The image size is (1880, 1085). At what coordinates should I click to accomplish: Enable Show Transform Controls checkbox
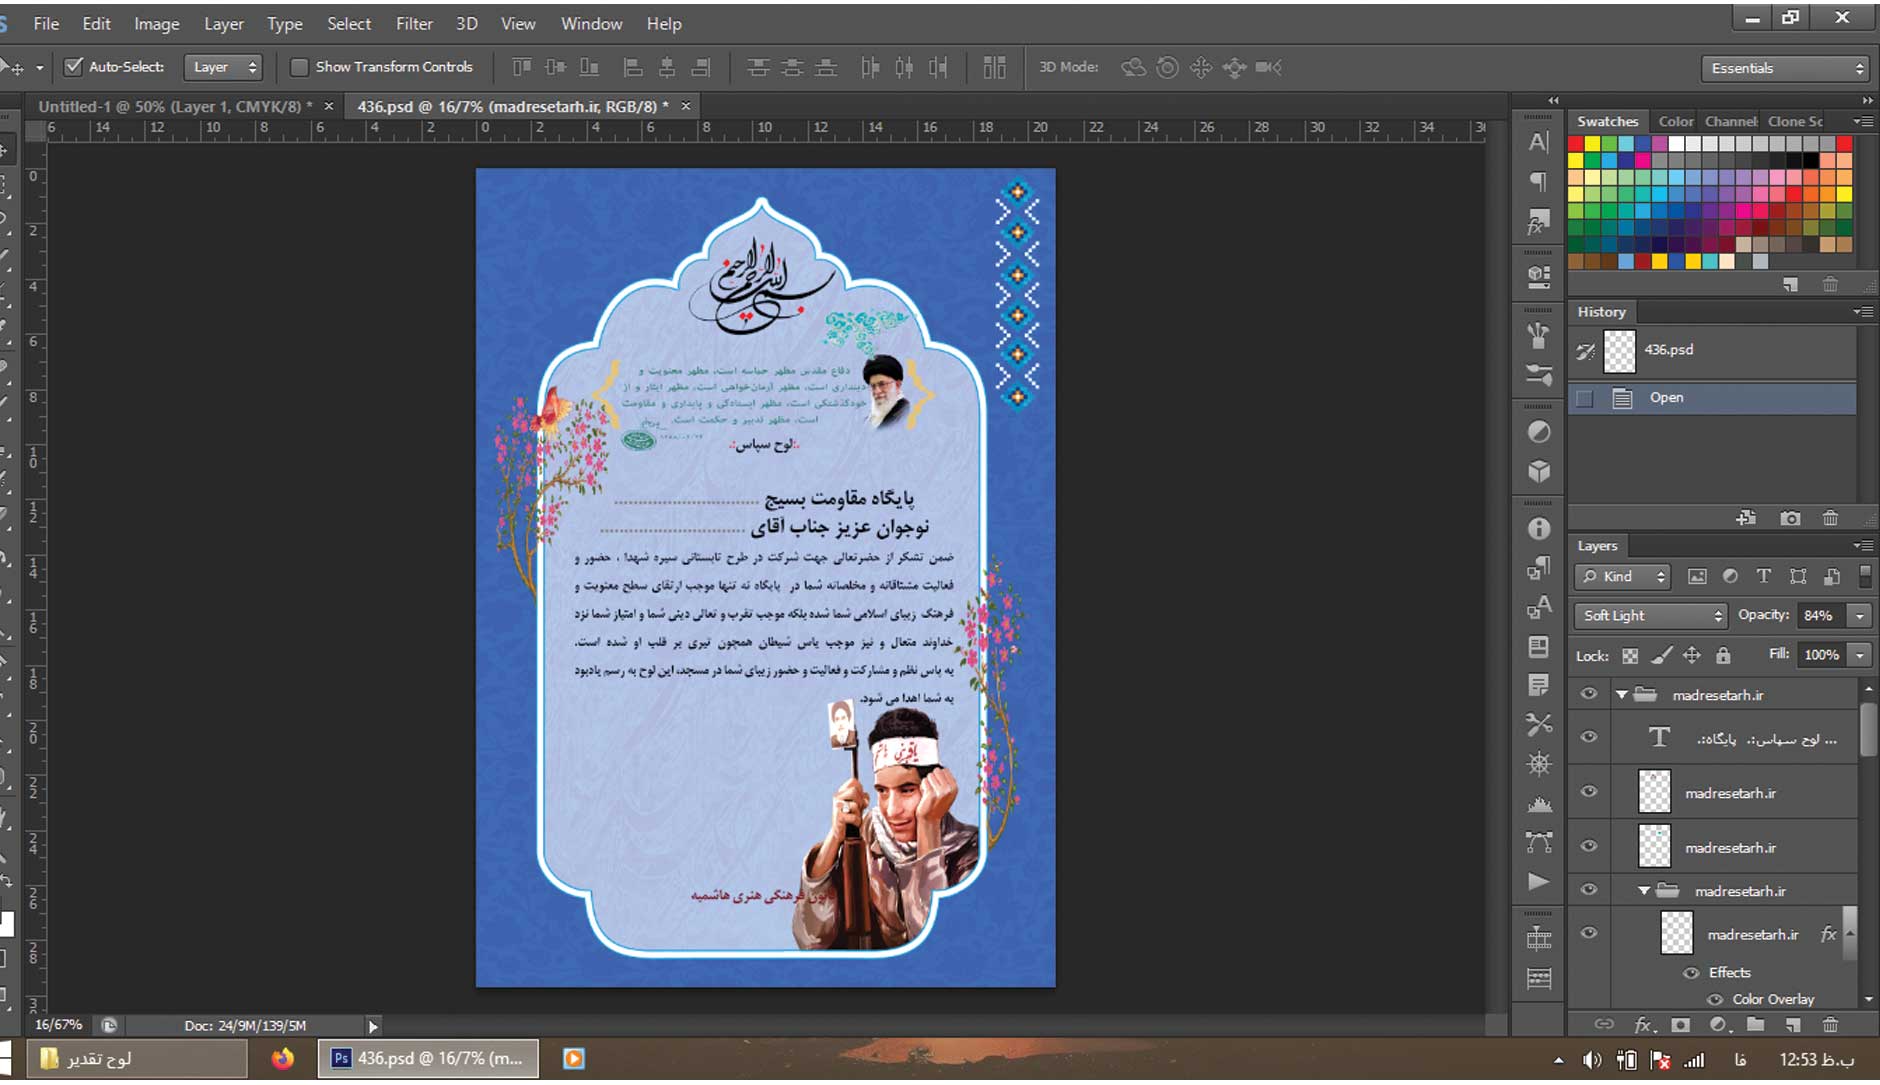298,67
